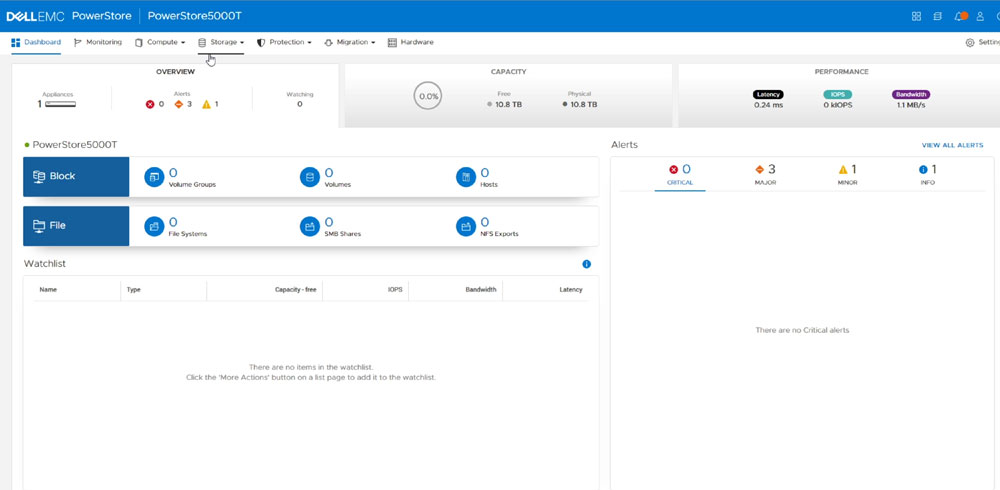Click the Dell EMC PowerStore logo

pos(69,16)
